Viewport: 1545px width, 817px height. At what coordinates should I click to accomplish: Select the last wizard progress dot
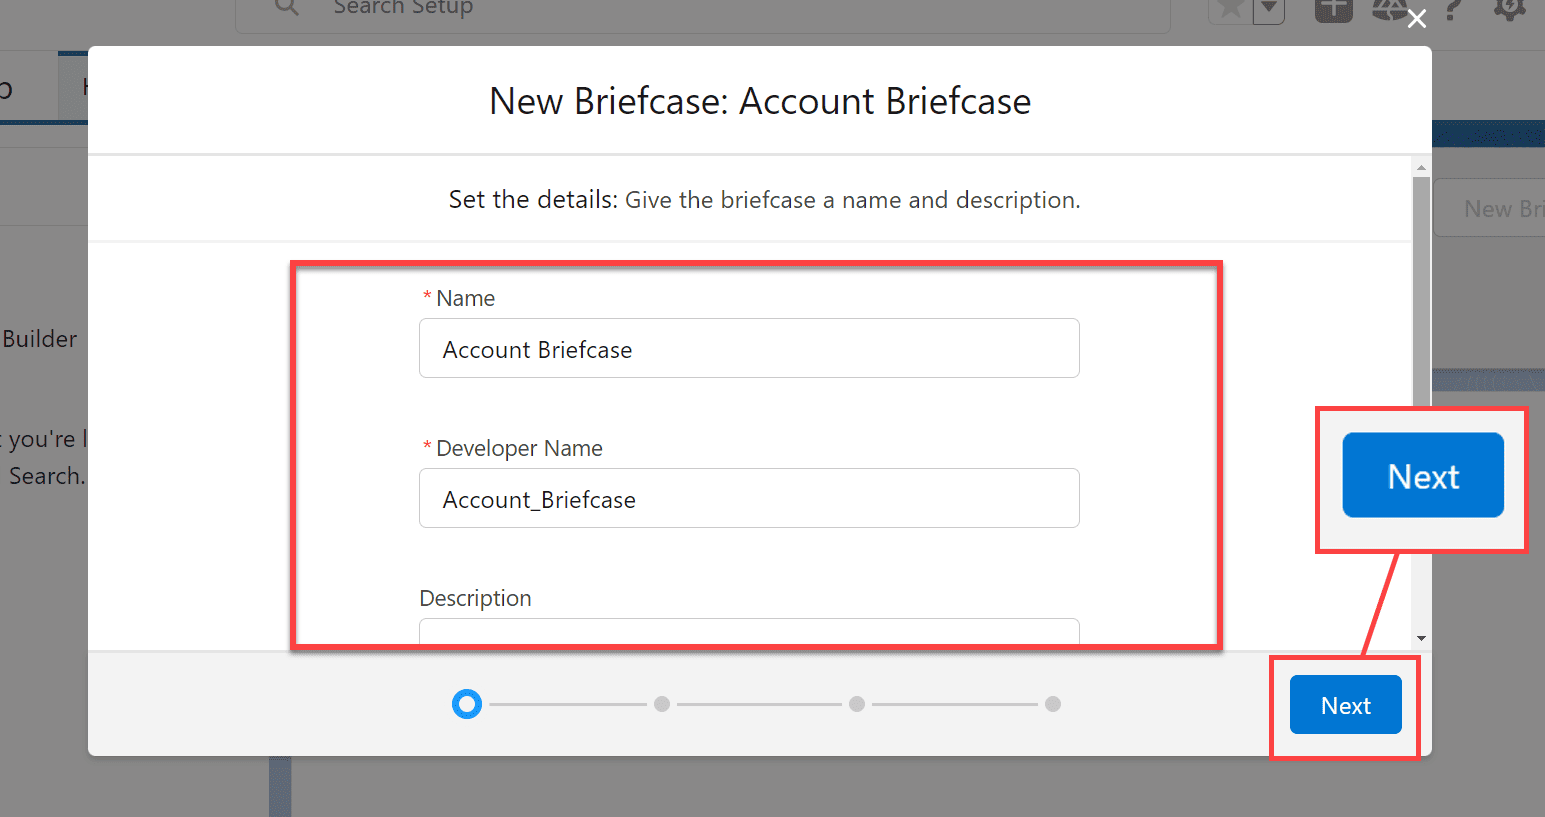pos(1052,704)
